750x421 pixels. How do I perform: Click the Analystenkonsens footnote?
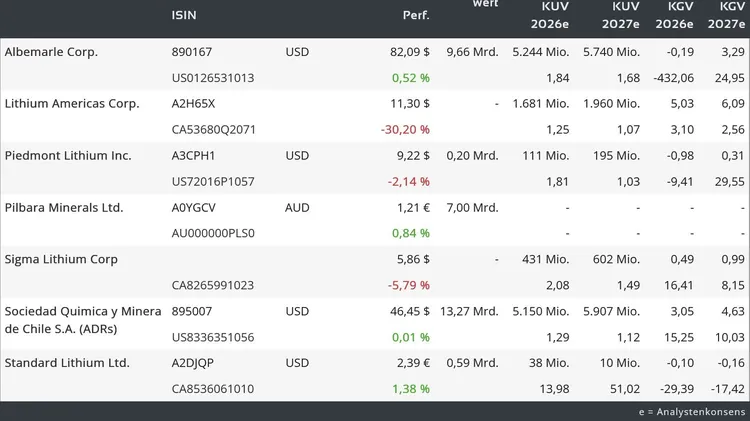(x=692, y=411)
